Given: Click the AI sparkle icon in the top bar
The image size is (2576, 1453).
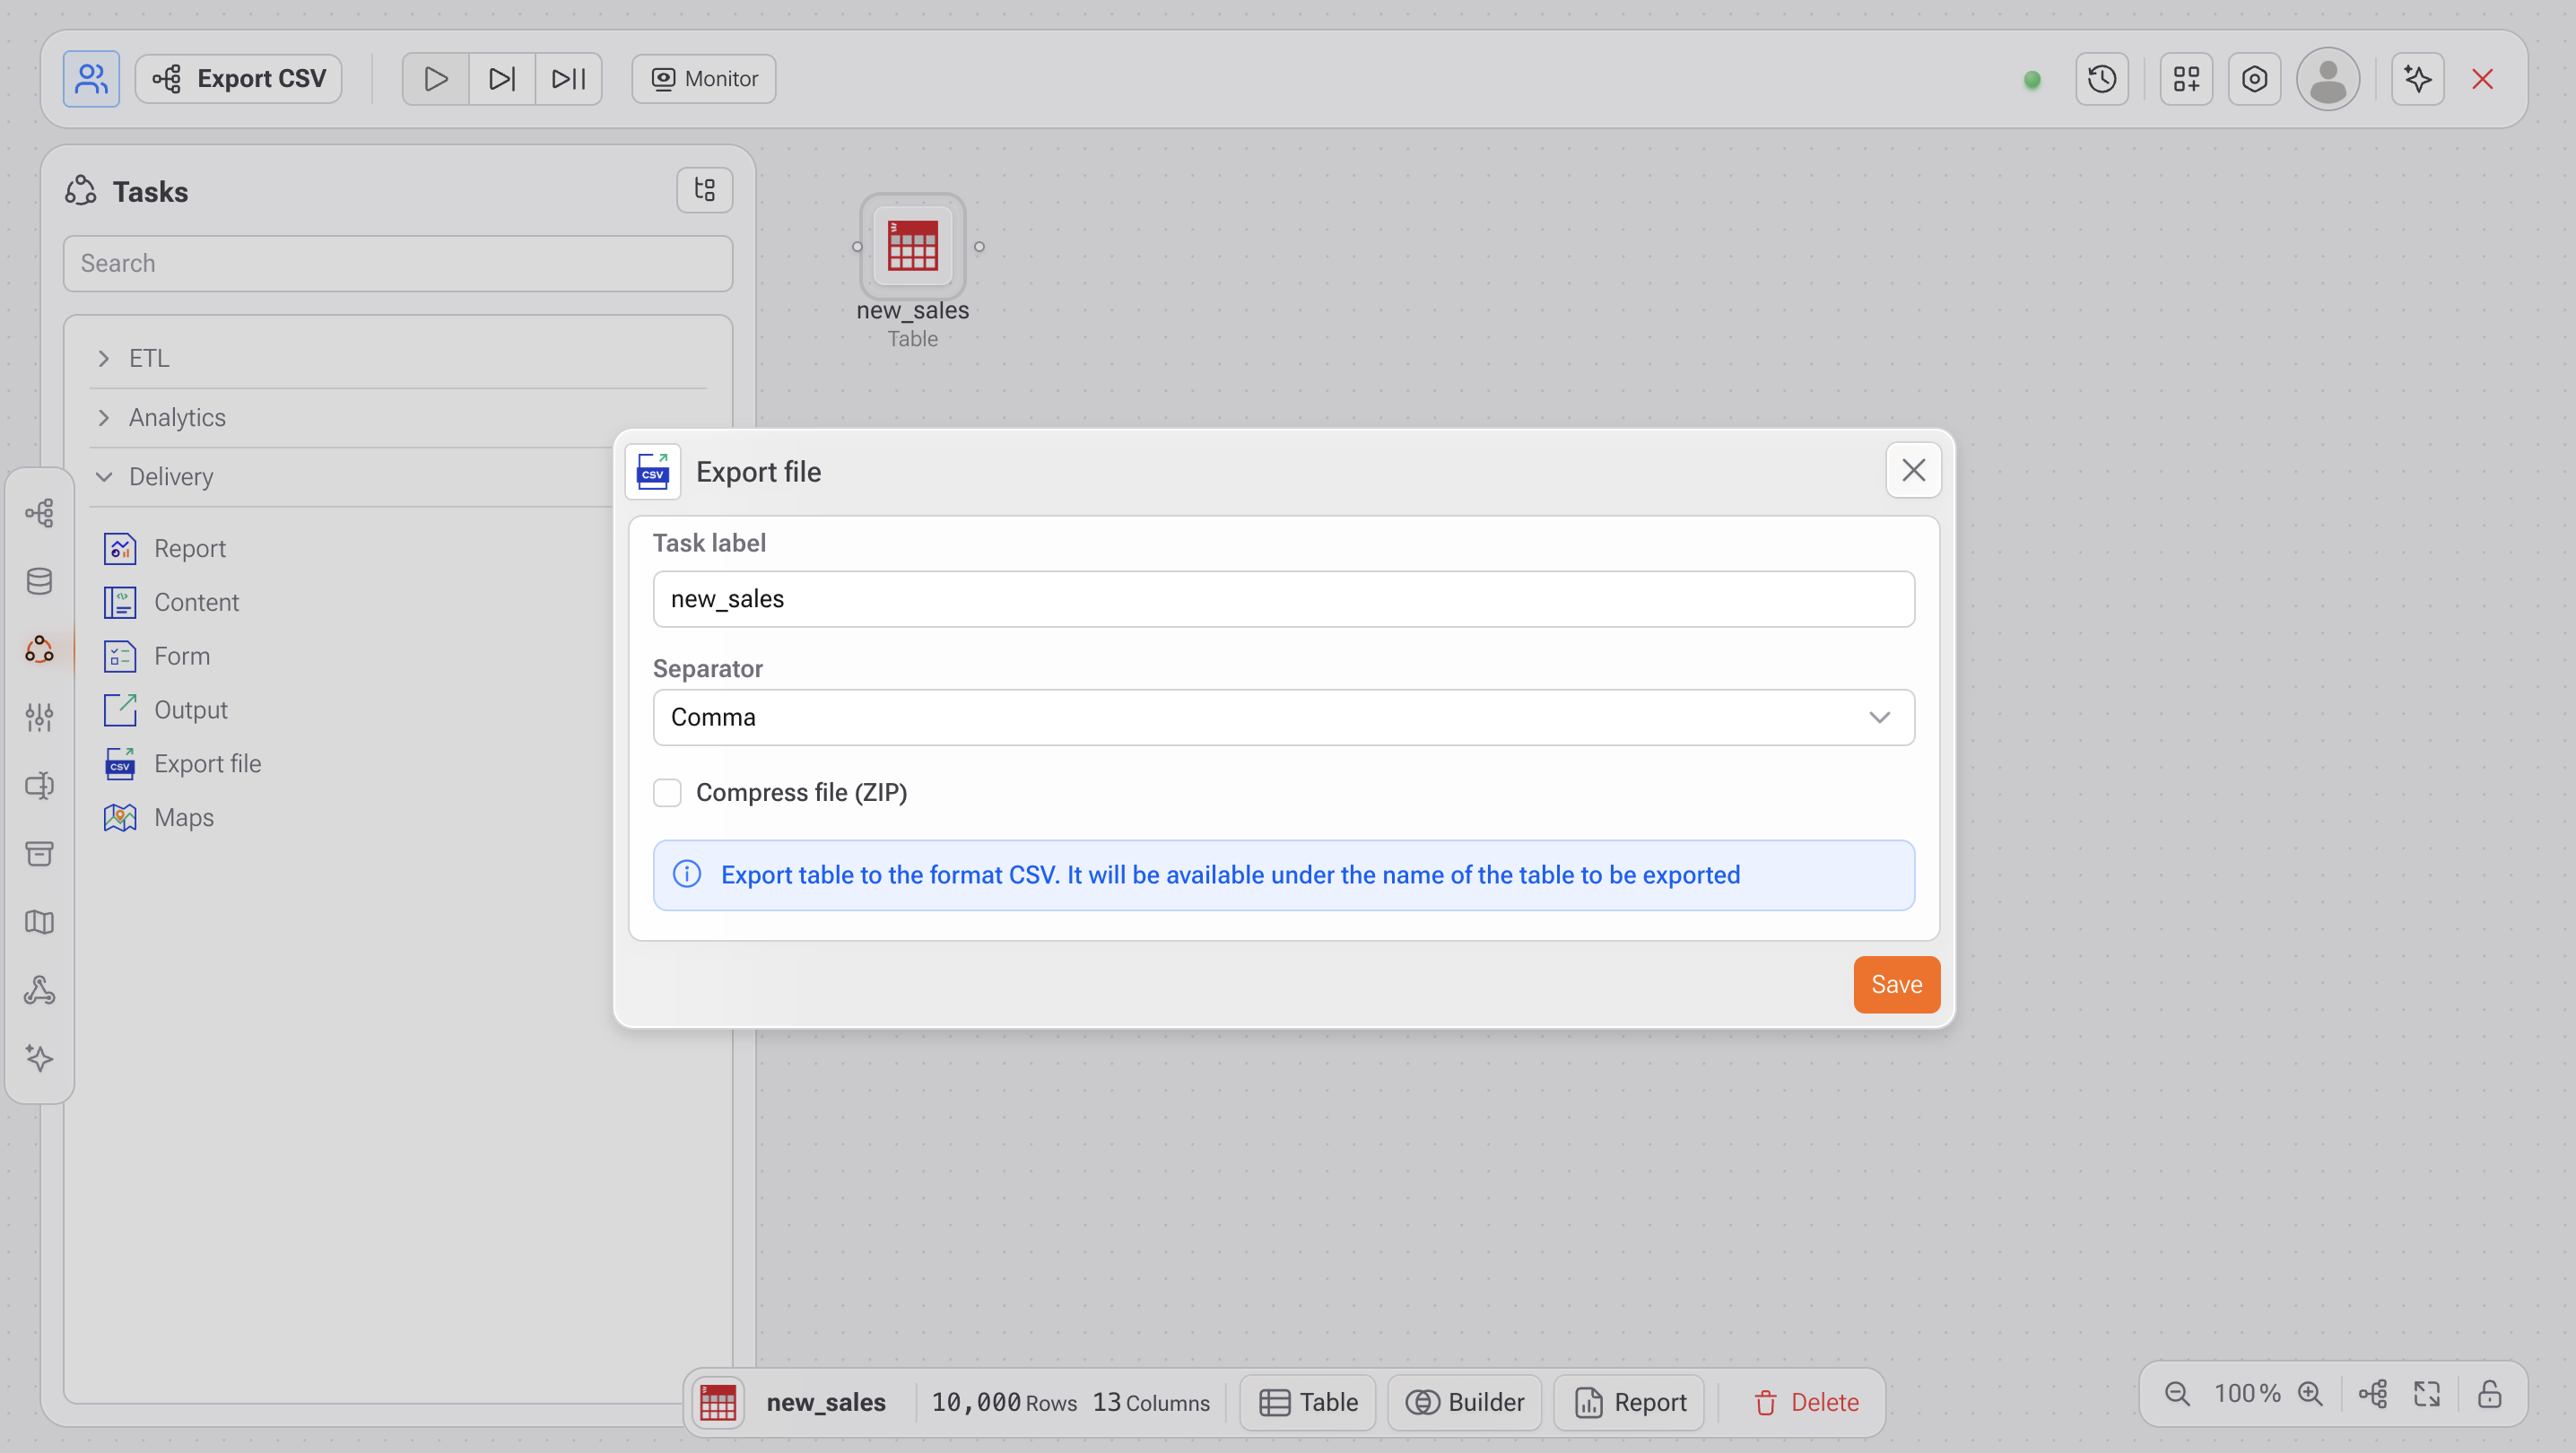Looking at the screenshot, I should 2417,79.
